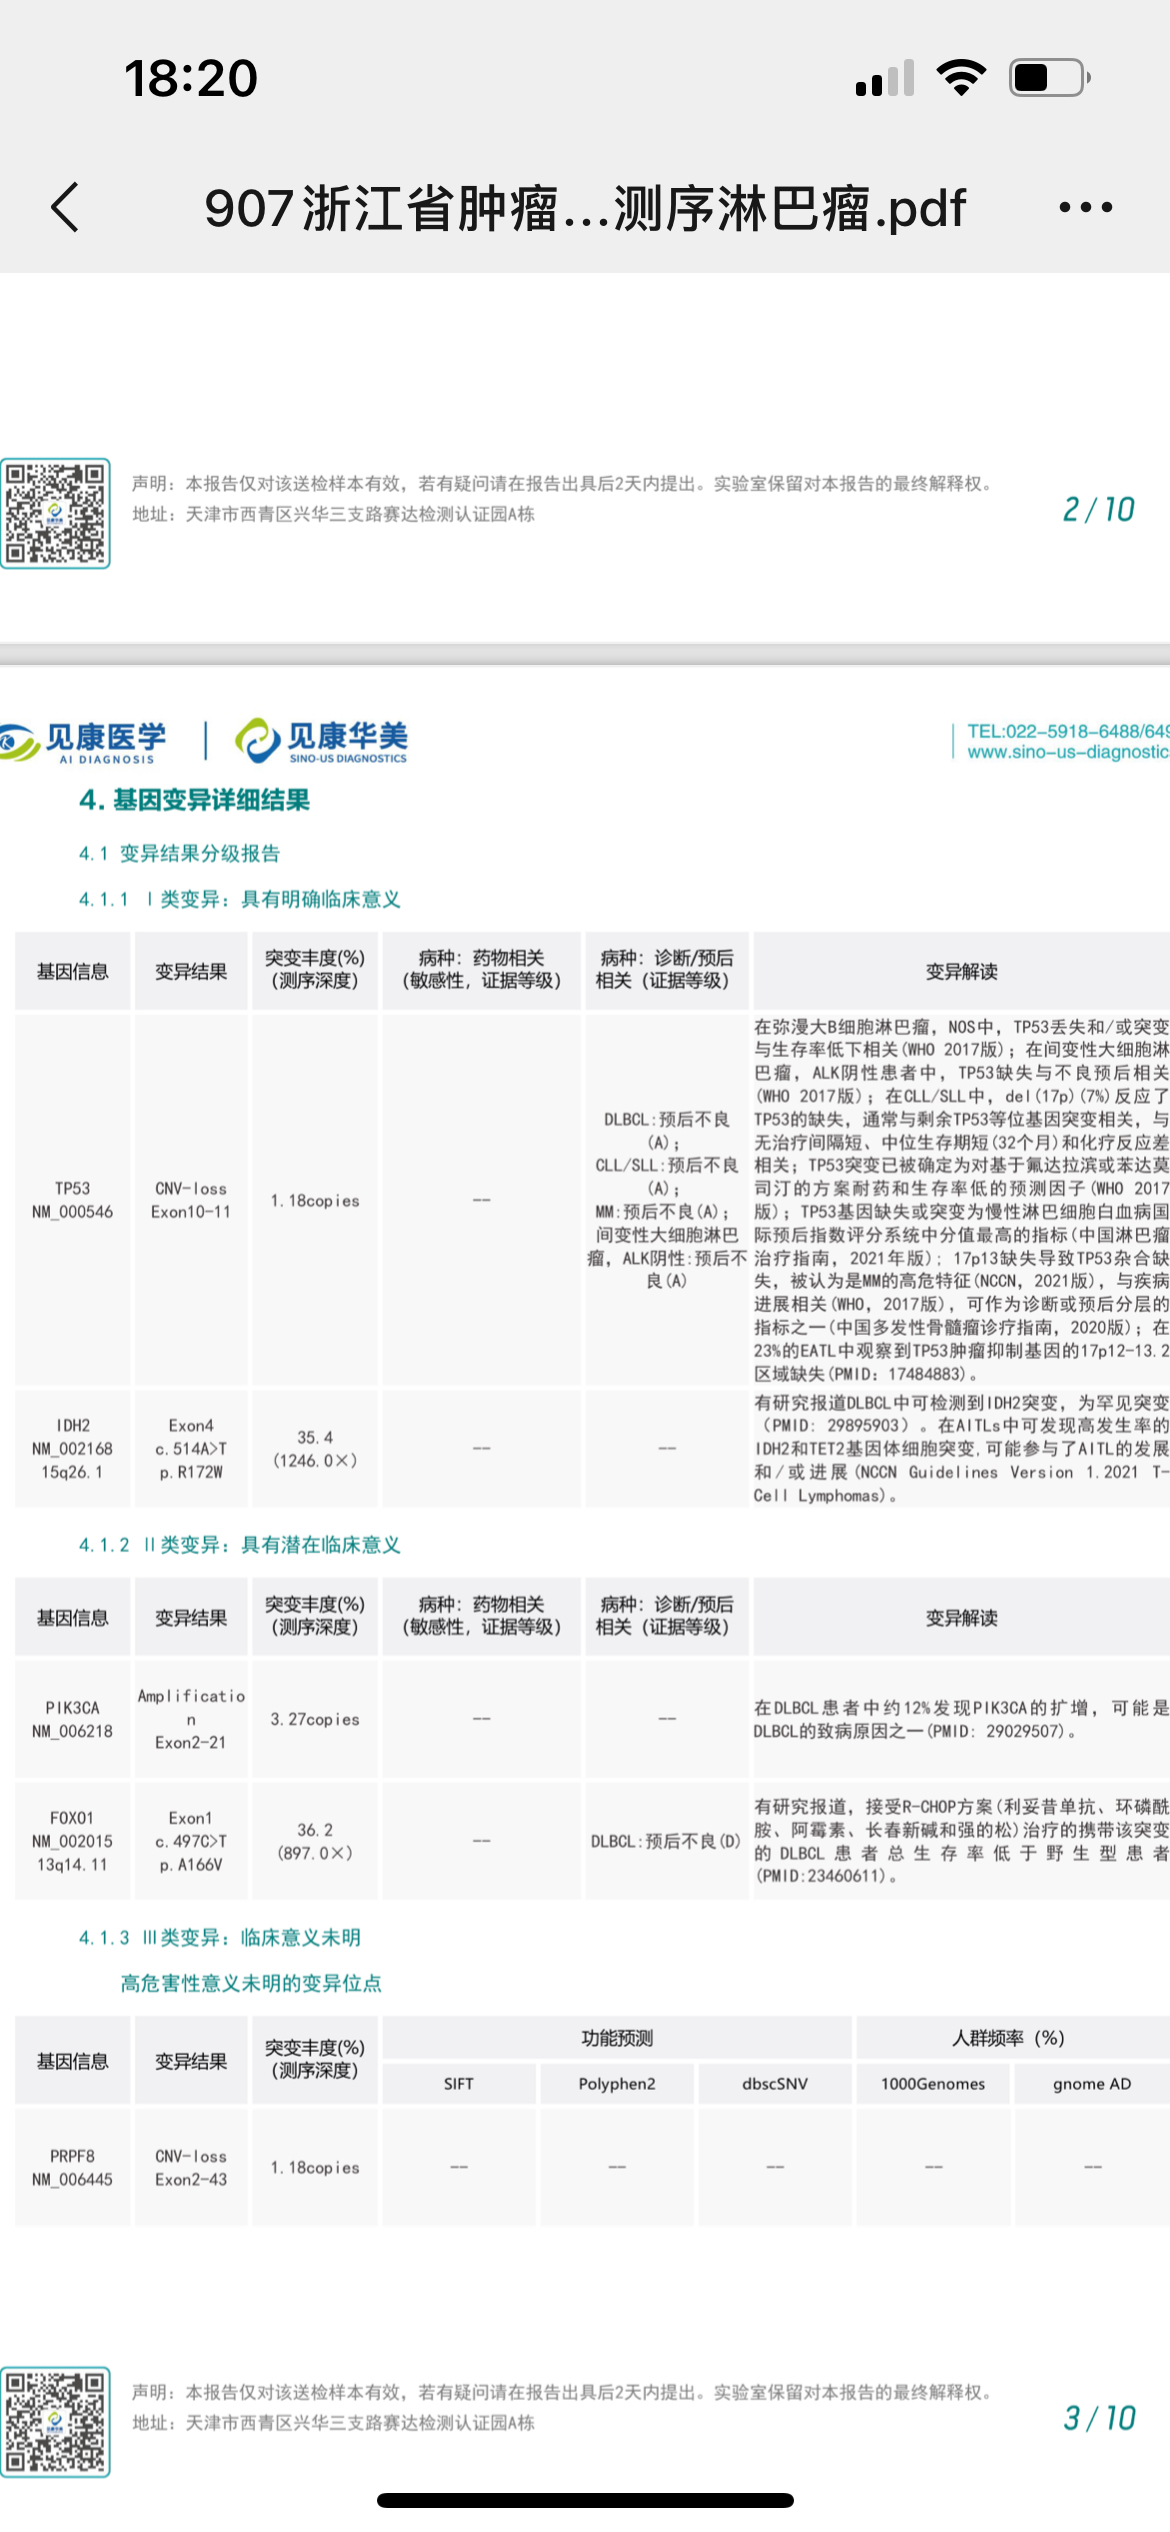Viewport: 1170px width, 2532px height.
Task: Tap the PRPF8 NM_006445 gene cell
Action: [73, 2167]
